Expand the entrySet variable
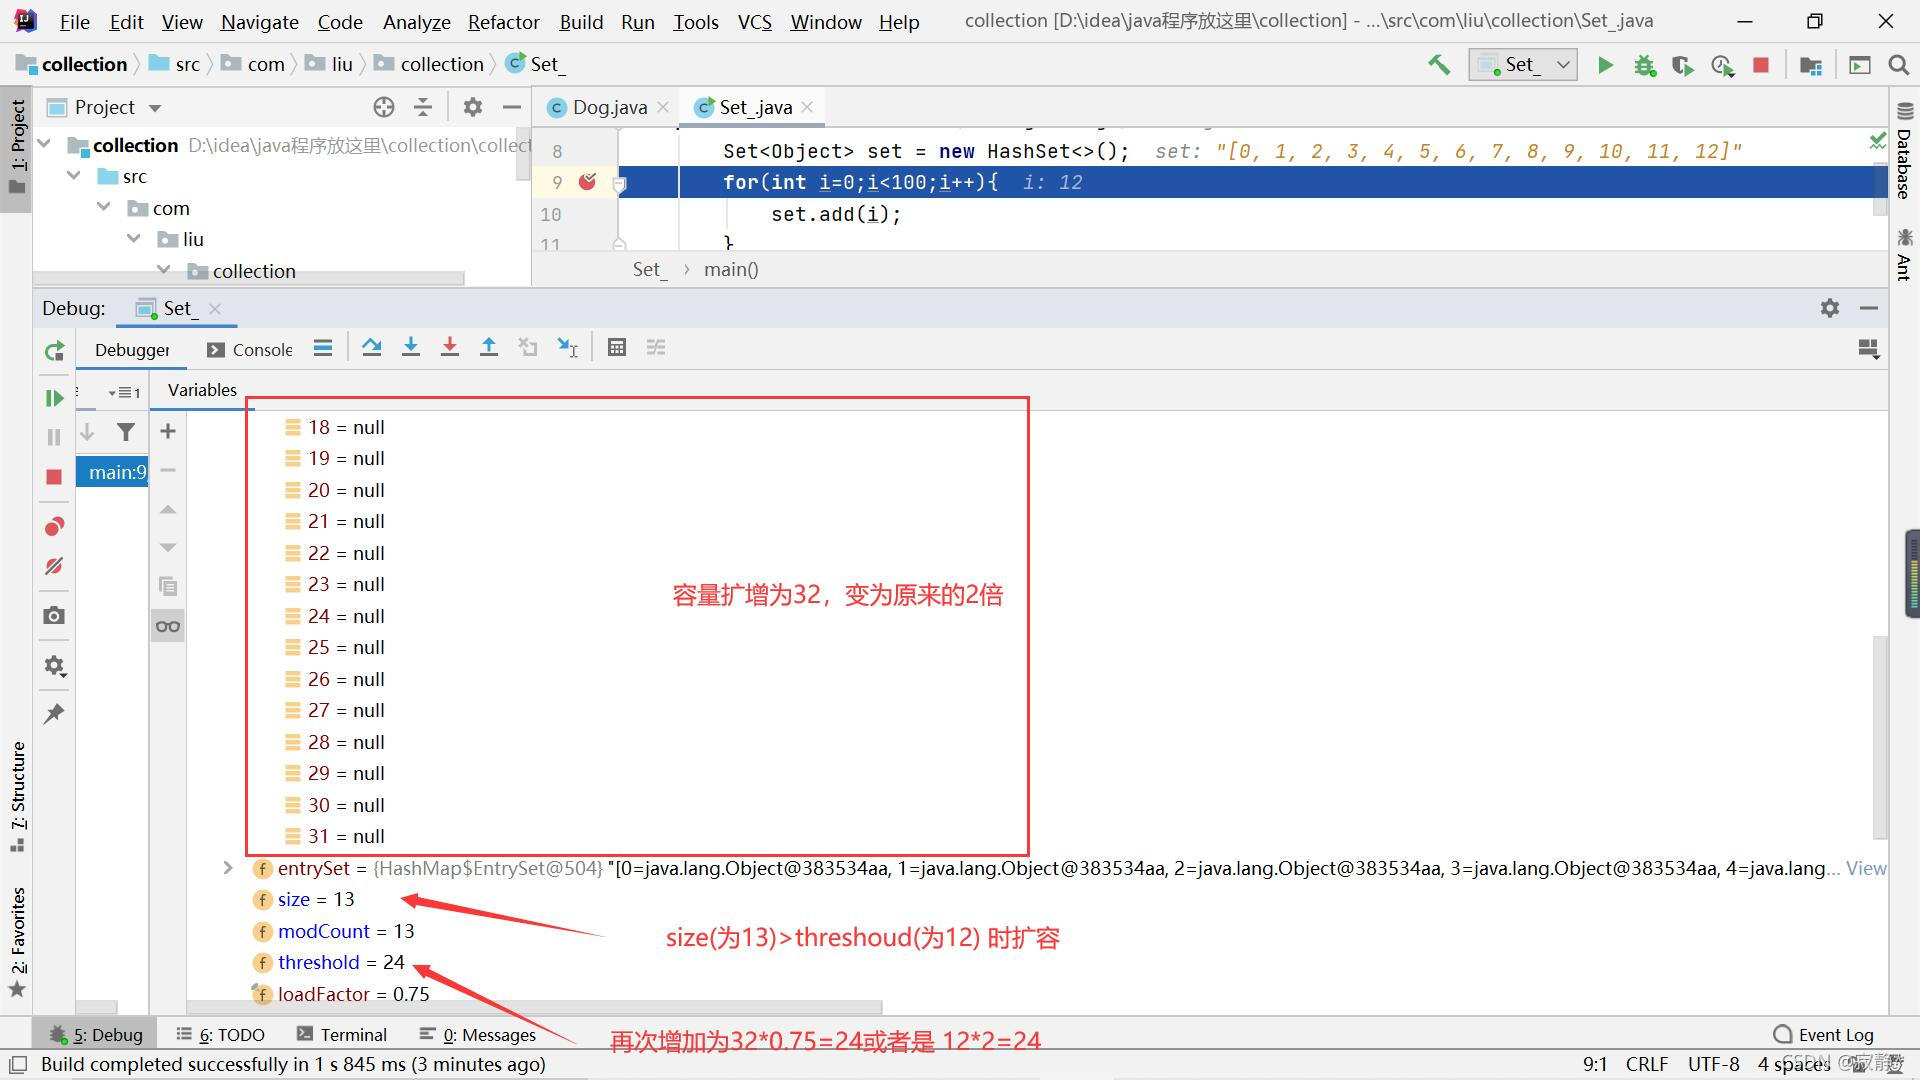 pos(228,868)
